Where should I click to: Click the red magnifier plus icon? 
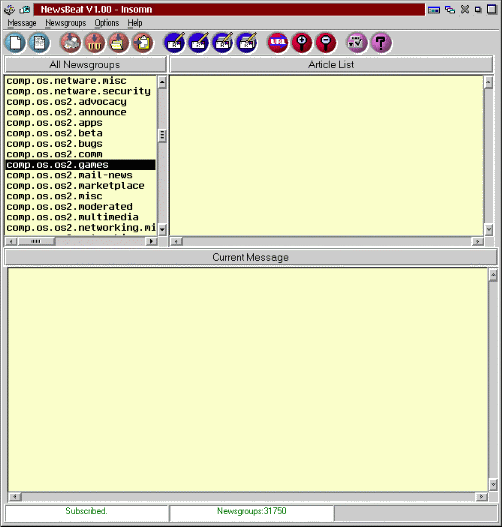(302, 43)
